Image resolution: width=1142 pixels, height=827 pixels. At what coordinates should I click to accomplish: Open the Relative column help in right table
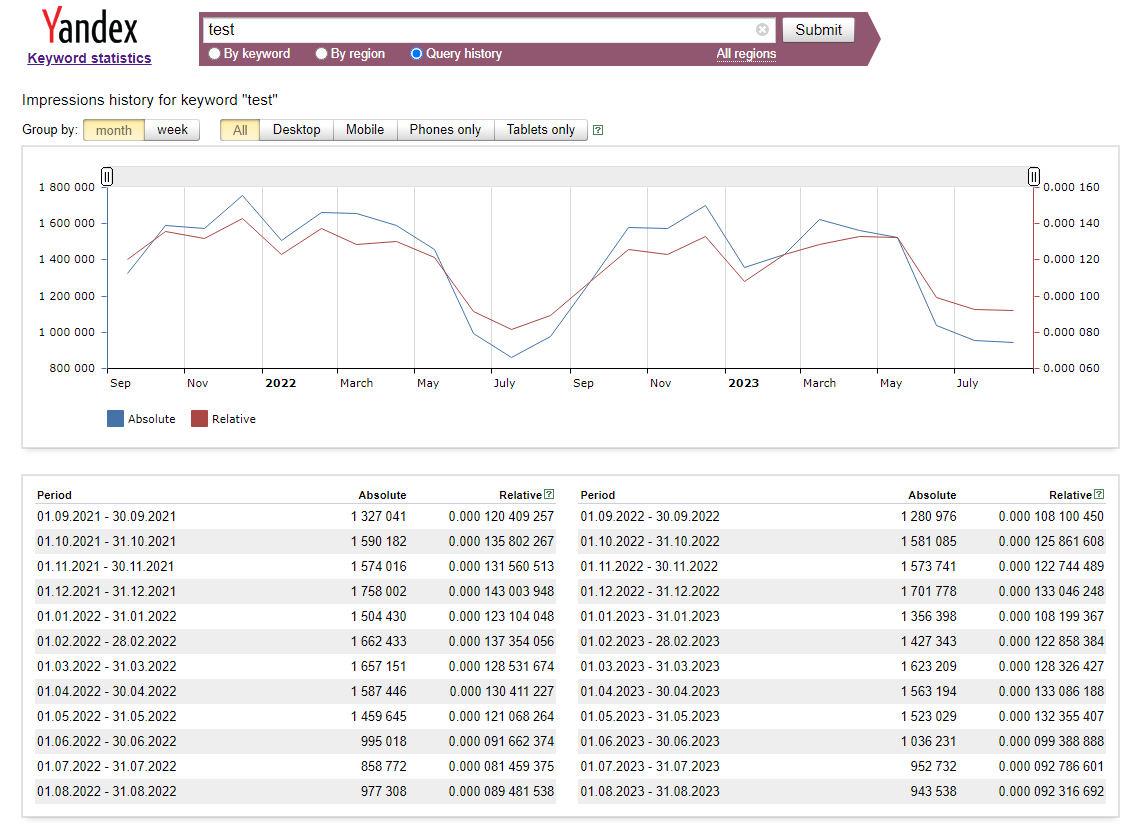[1100, 494]
